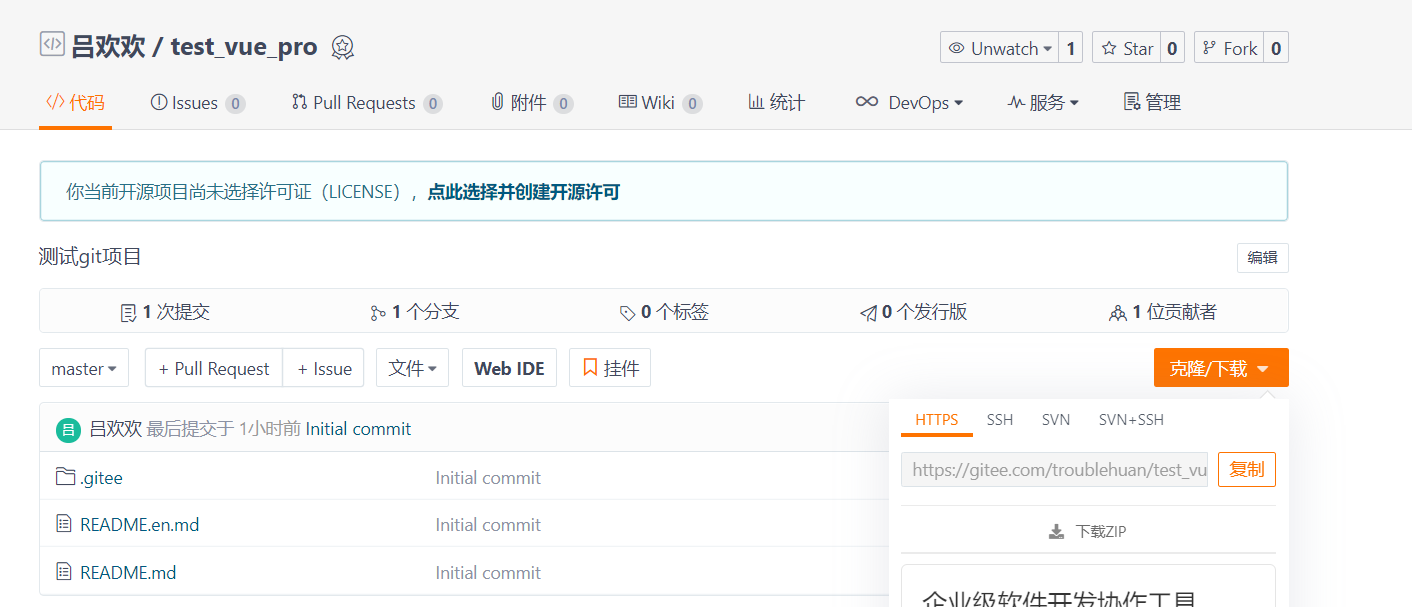Click the clone URL input field
1412x607 pixels.
pos(1054,470)
